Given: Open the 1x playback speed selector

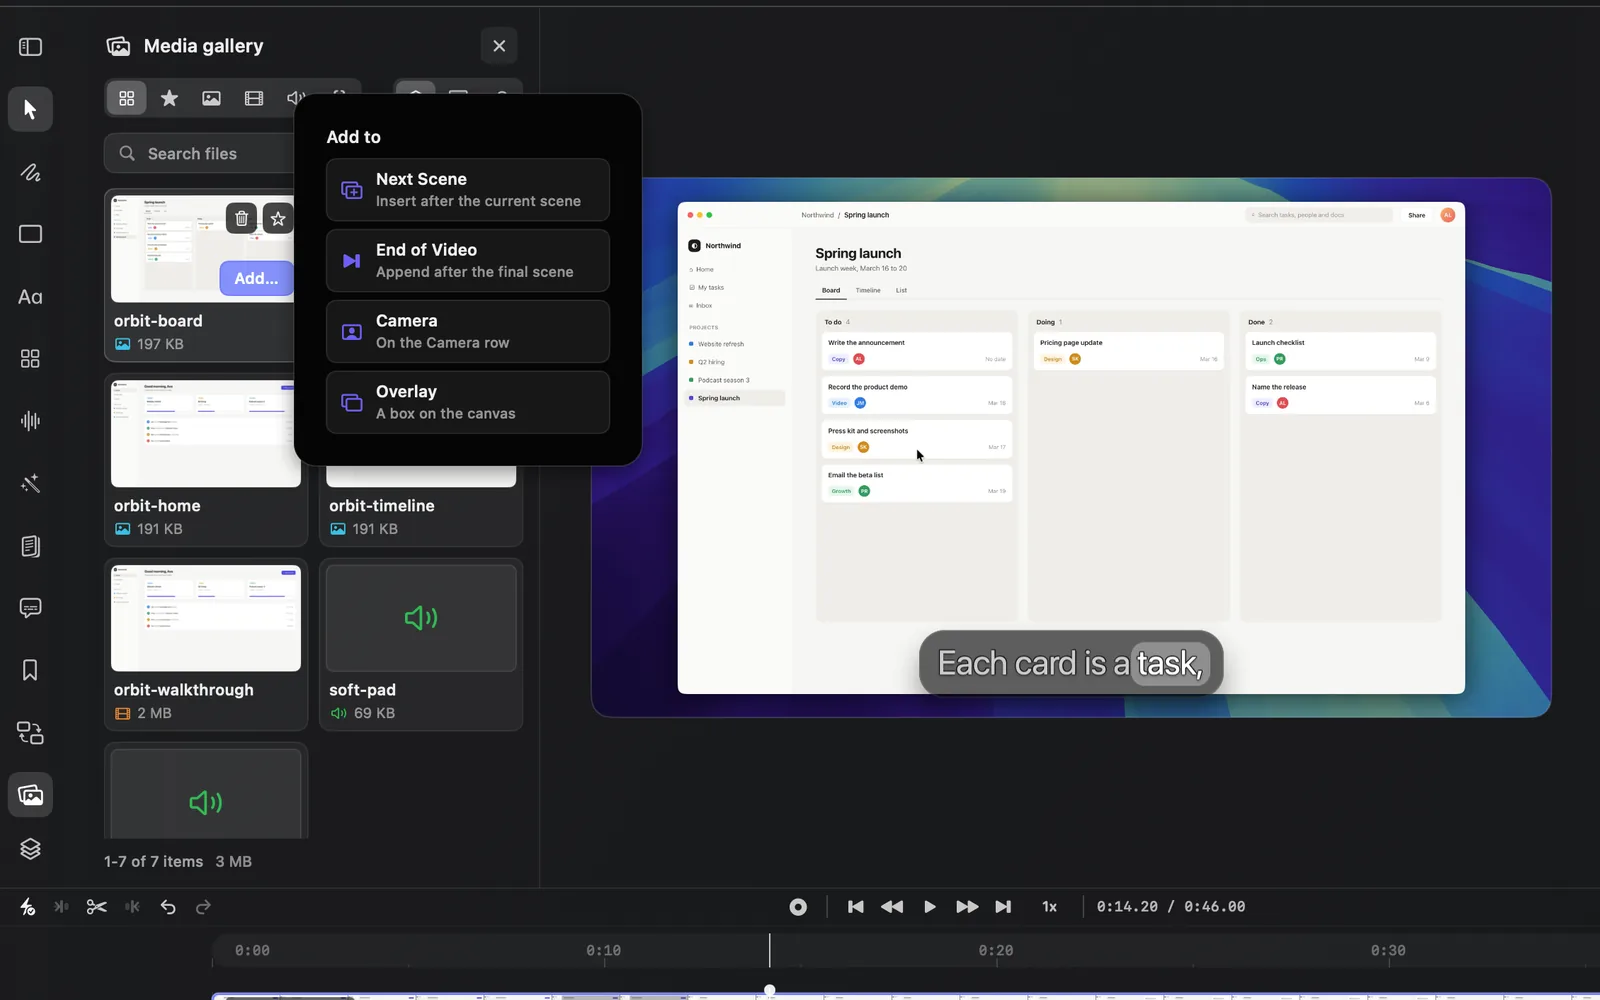Looking at the screenshot, I should [1050, 907].
